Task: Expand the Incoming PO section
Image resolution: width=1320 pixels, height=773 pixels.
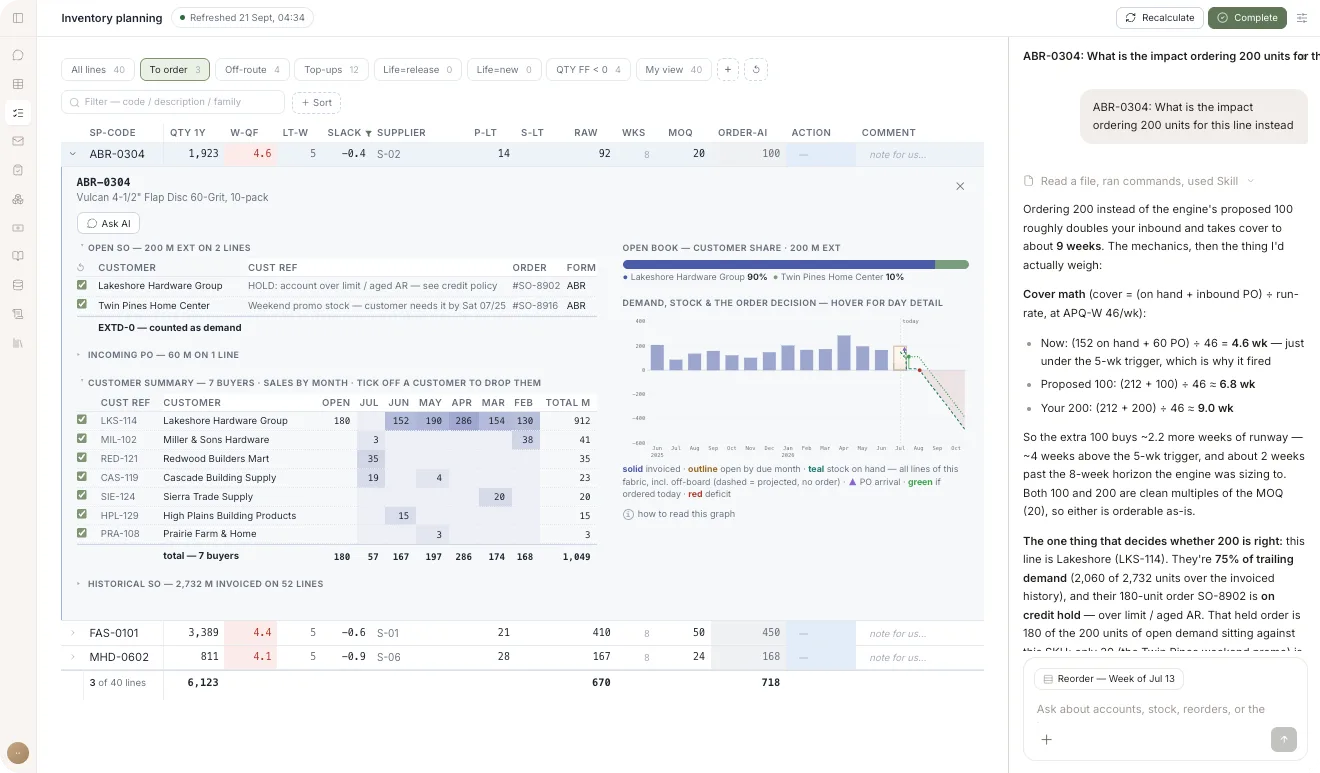Action: (158, 355)
